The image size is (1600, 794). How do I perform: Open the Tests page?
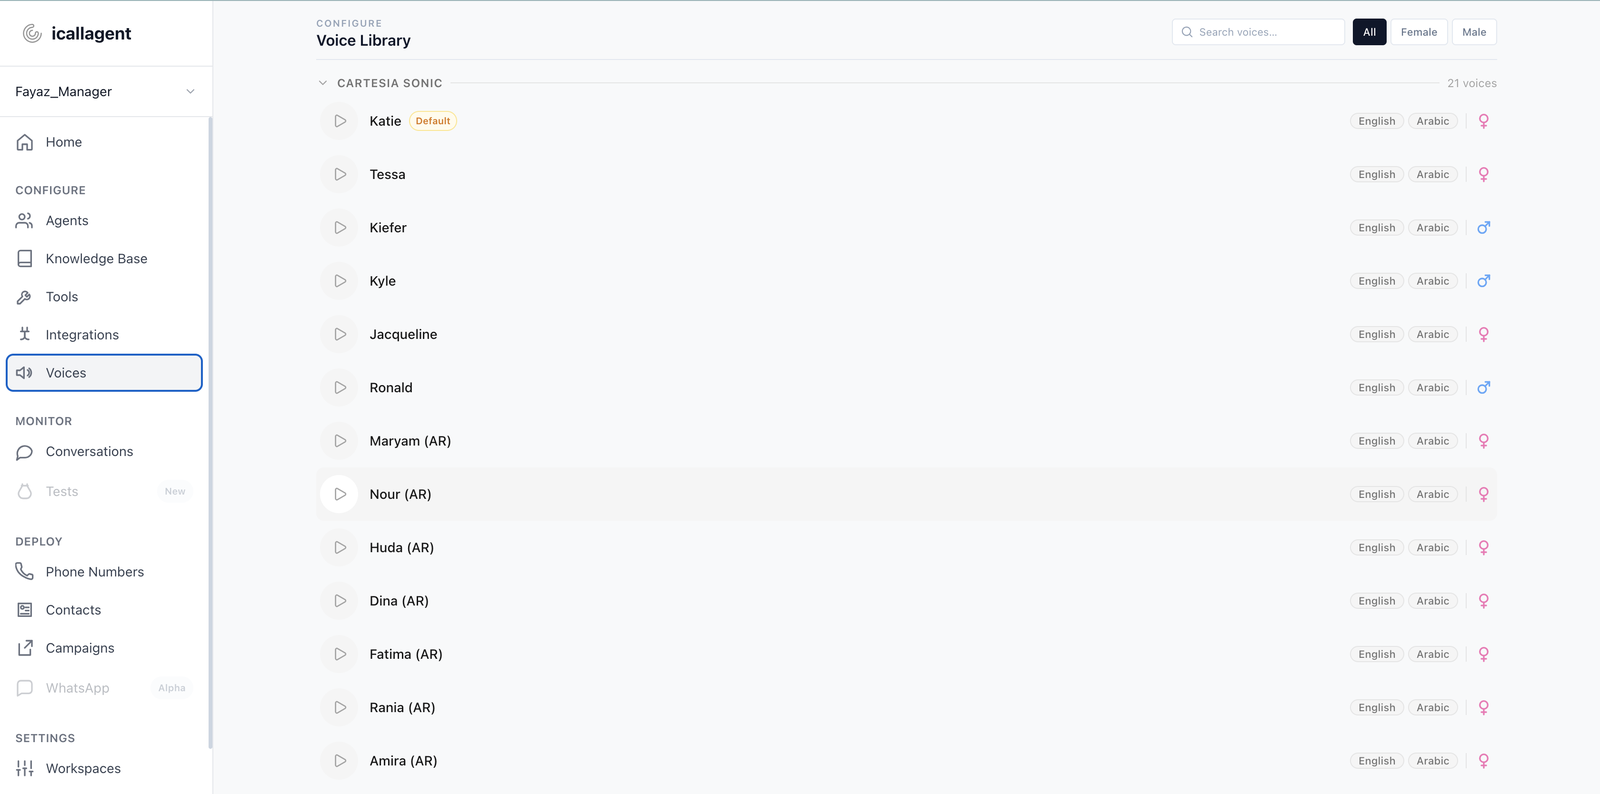tap(104, 492)
